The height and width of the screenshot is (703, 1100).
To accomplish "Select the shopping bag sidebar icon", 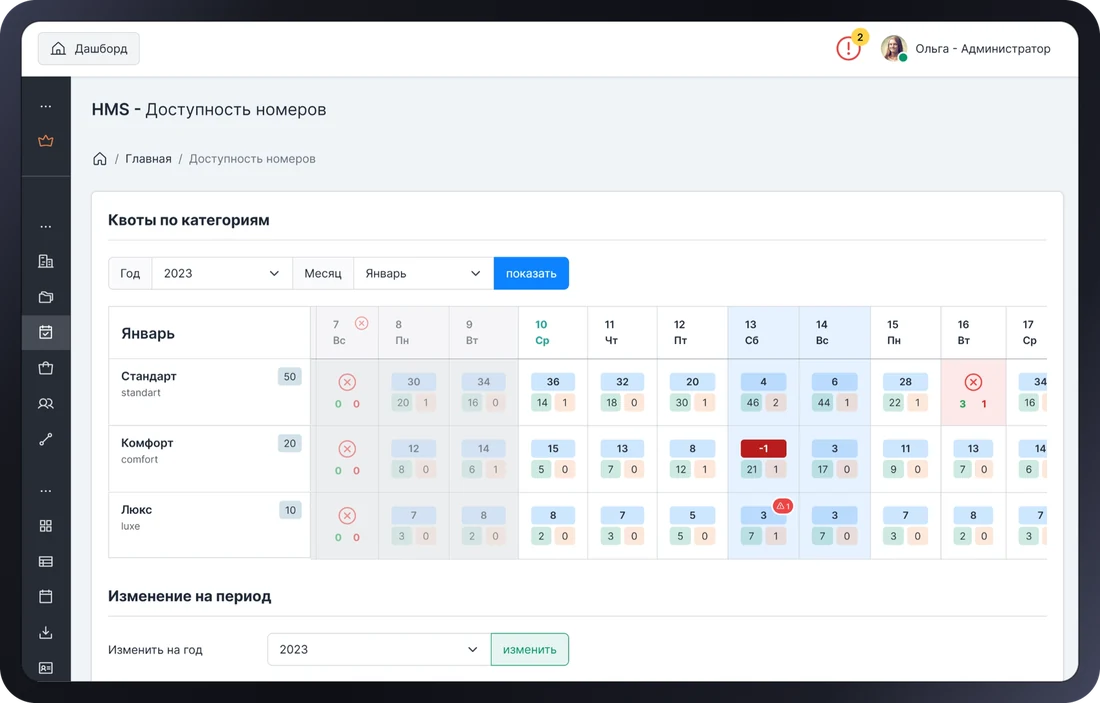I will tap(46, 368).
